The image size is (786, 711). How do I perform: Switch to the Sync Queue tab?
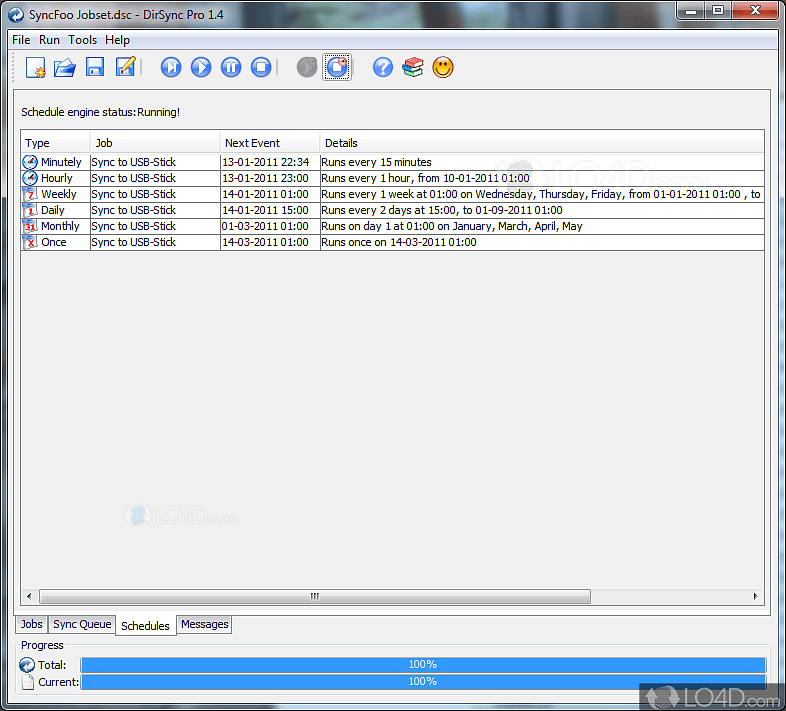coord(82,624)
